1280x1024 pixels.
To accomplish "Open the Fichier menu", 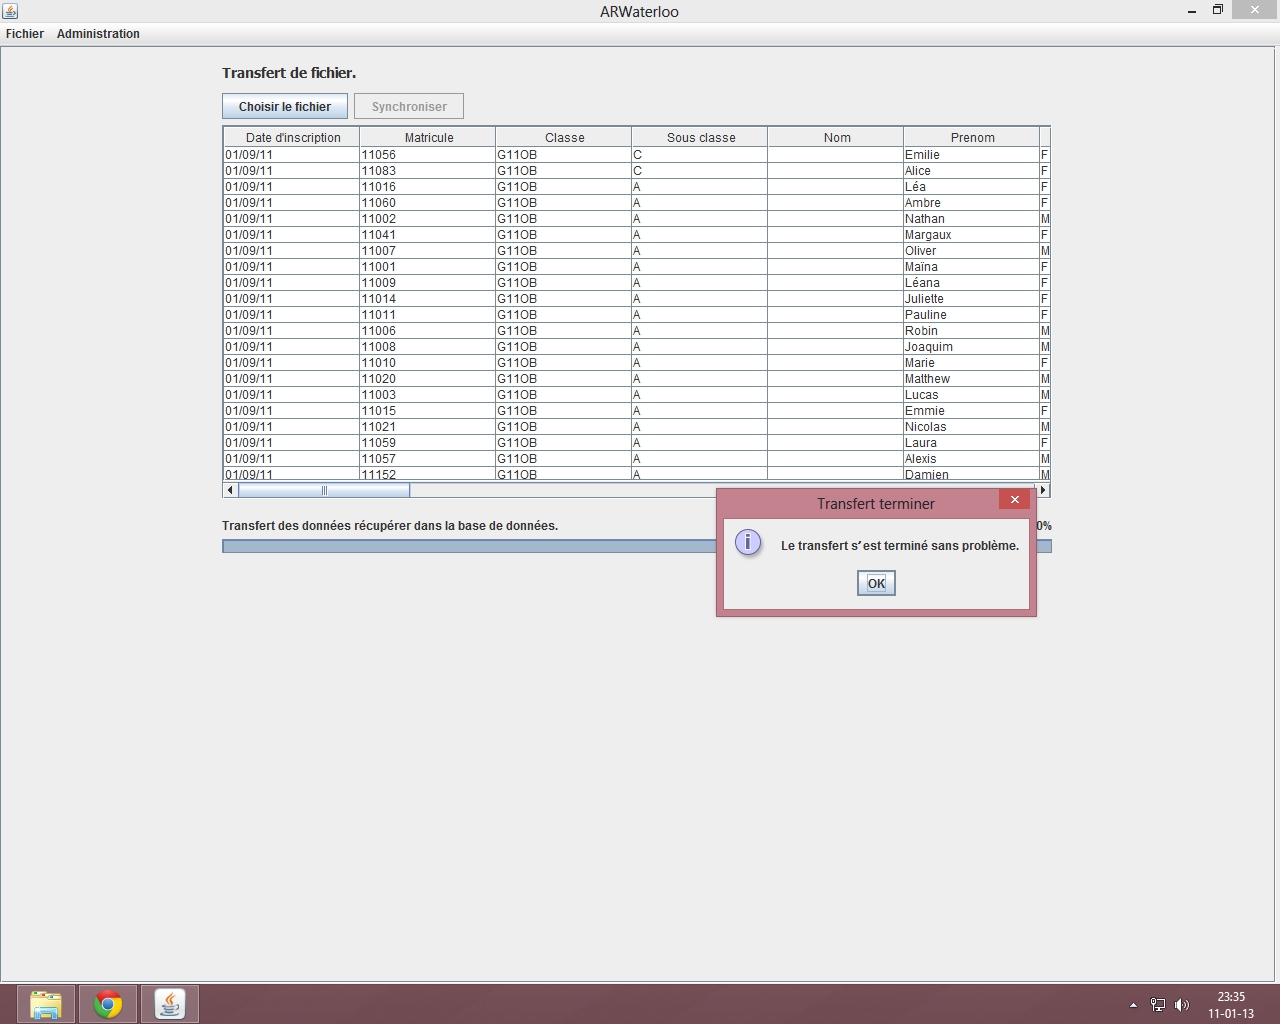I will click(x=25, y=34).
